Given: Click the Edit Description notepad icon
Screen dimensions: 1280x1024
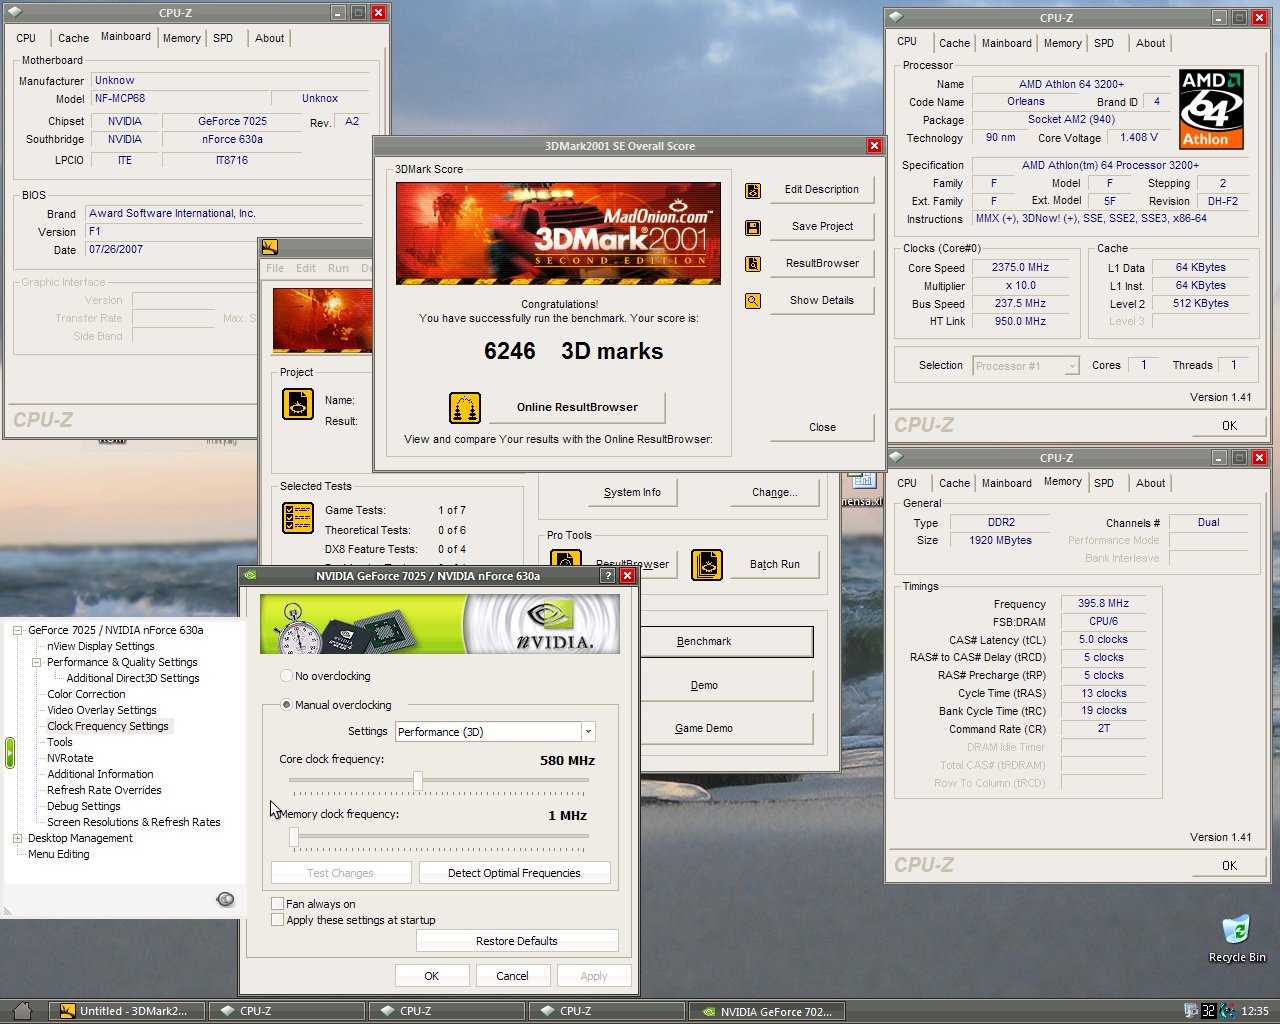Looking at the screenshot, I should (753, 190).
